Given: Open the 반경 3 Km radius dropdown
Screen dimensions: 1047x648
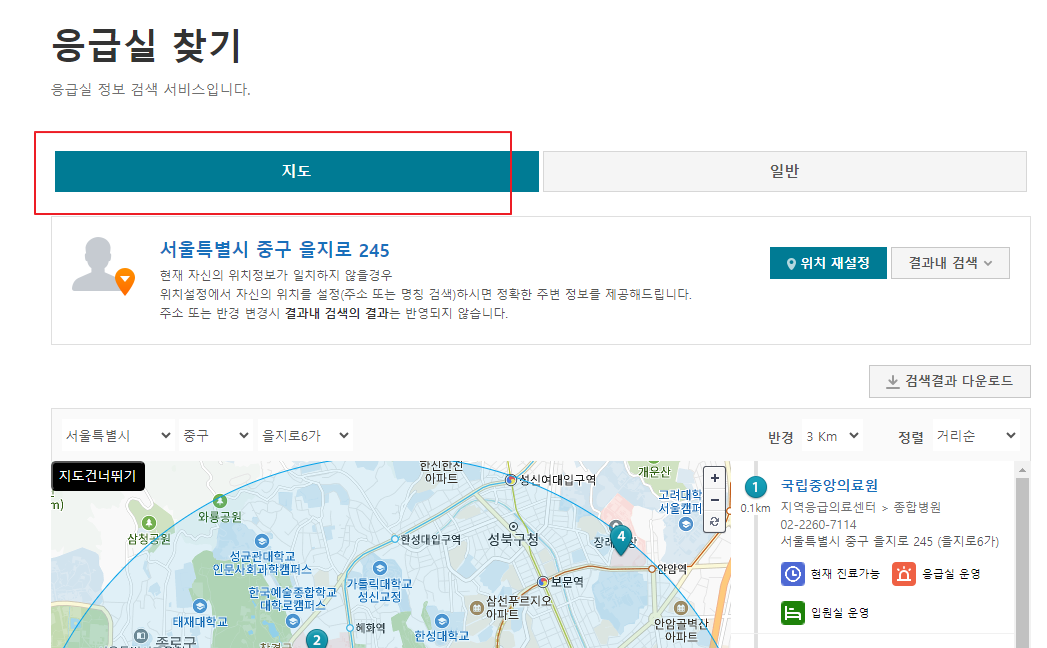Looking at the screenshot, I should tap(832, 436).
